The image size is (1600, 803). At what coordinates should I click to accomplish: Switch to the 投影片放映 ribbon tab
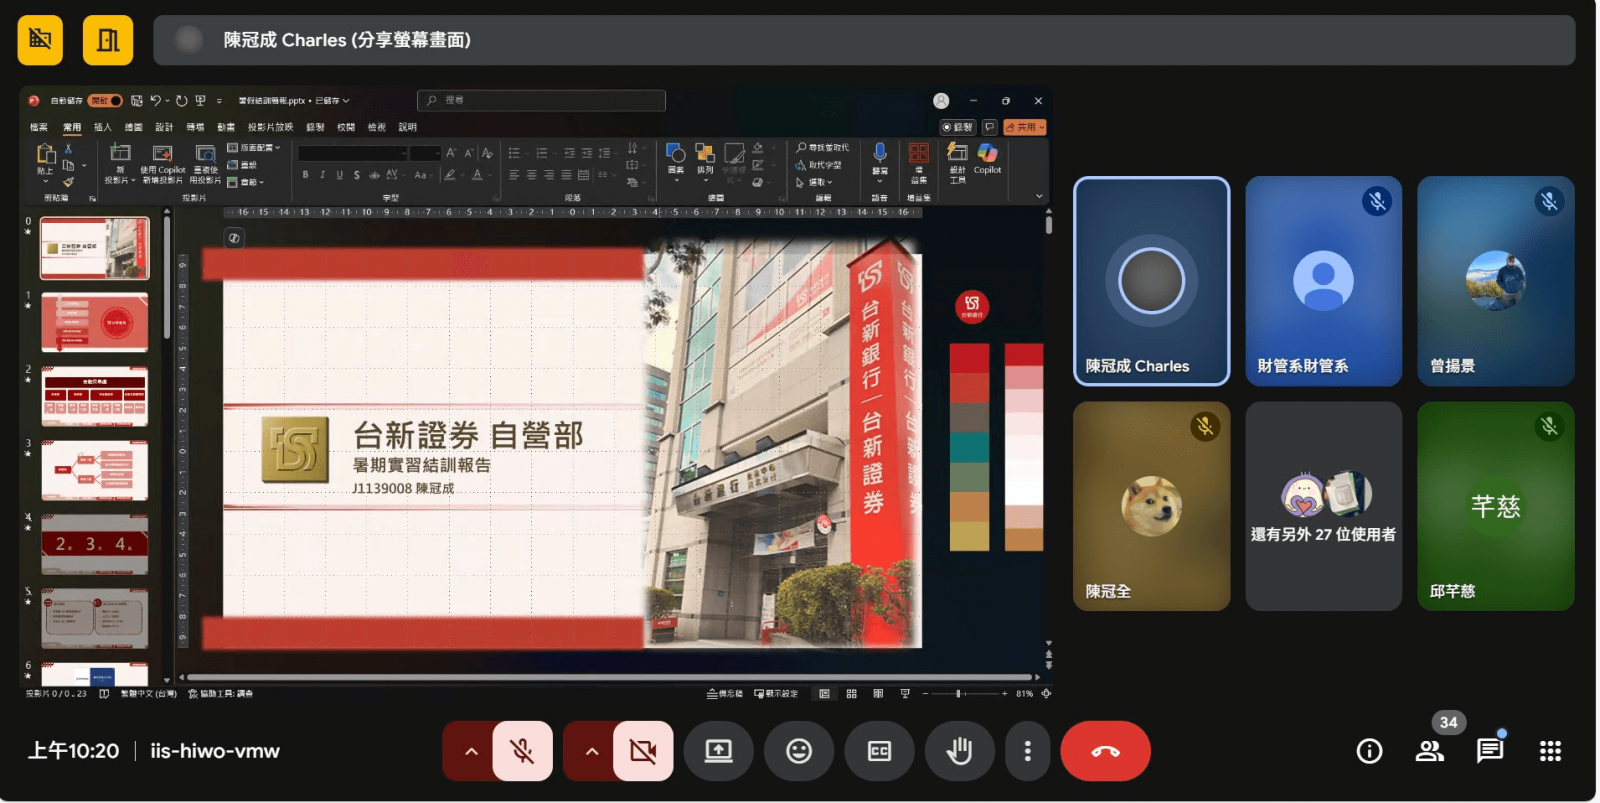pos(271,127)
